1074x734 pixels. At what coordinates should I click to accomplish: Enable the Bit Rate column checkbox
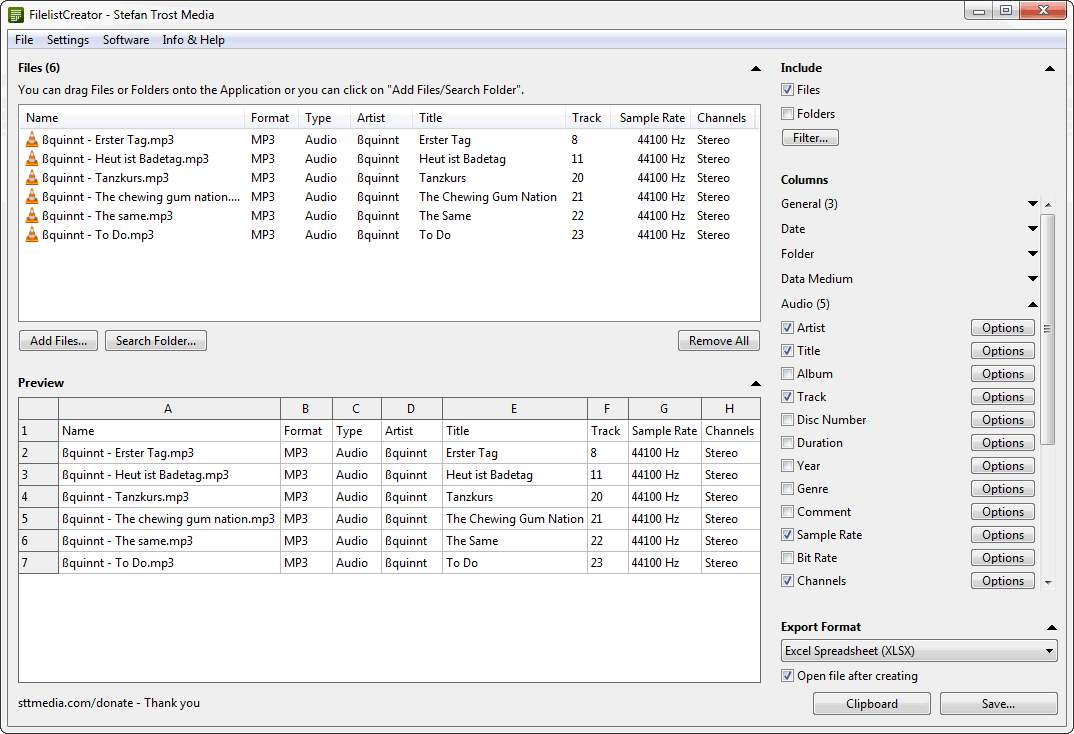[x=788, y=558]
